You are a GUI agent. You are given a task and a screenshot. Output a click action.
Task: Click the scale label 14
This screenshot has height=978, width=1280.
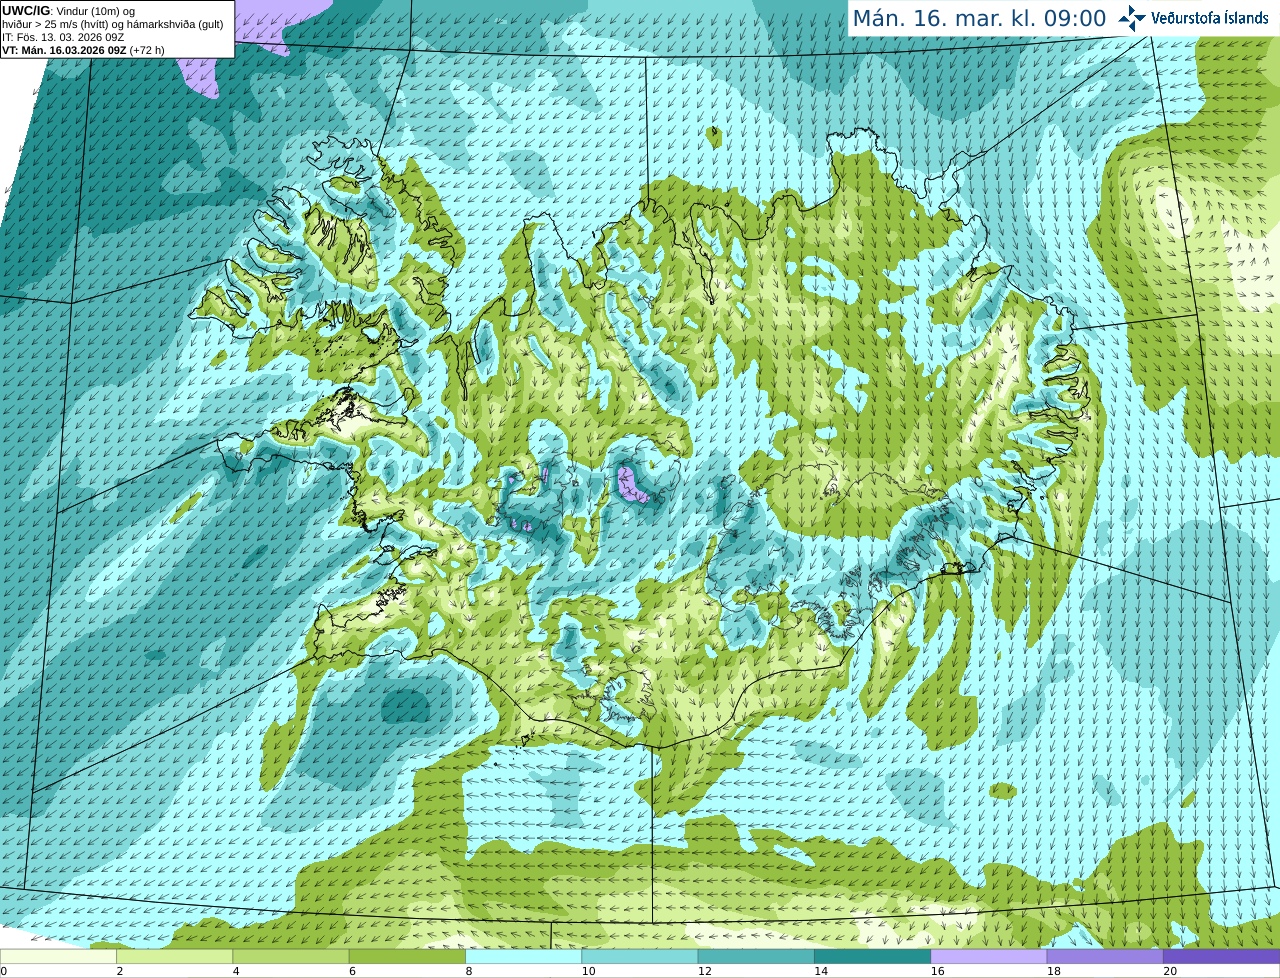[x=821, y=971]
